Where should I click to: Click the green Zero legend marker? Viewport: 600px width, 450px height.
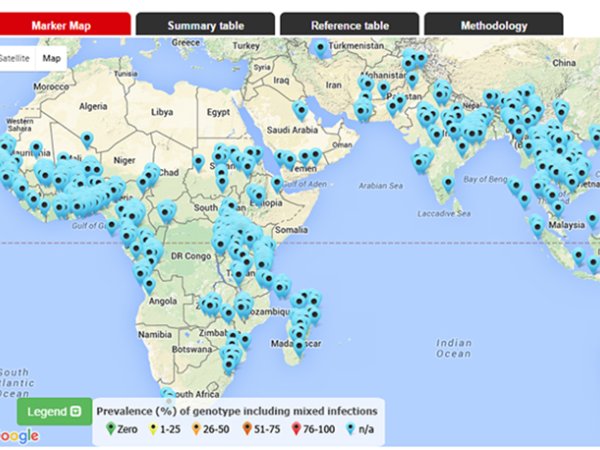(x=111, y=428)
